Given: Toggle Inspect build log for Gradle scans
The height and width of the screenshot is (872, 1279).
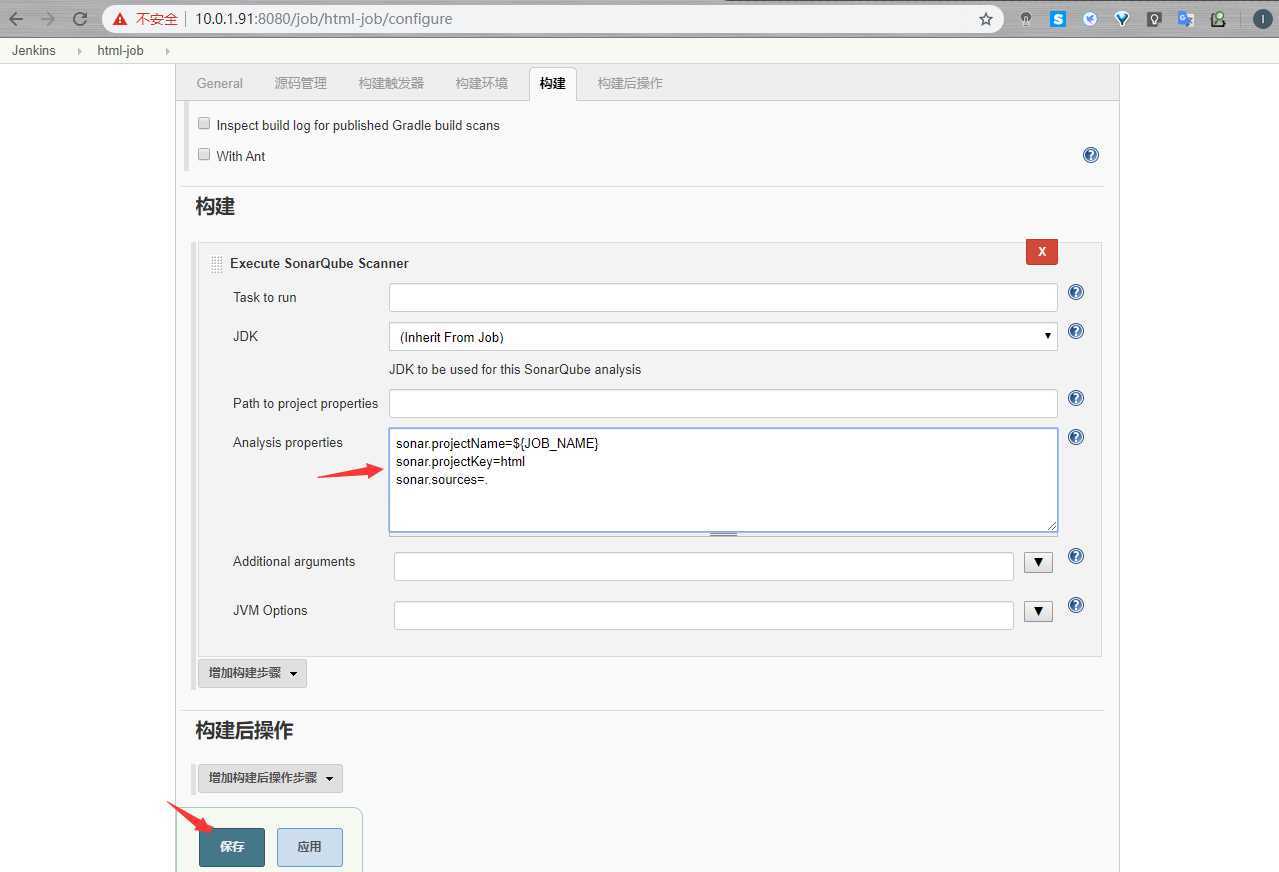Looking at the screenshot, I should pos(204,124).
